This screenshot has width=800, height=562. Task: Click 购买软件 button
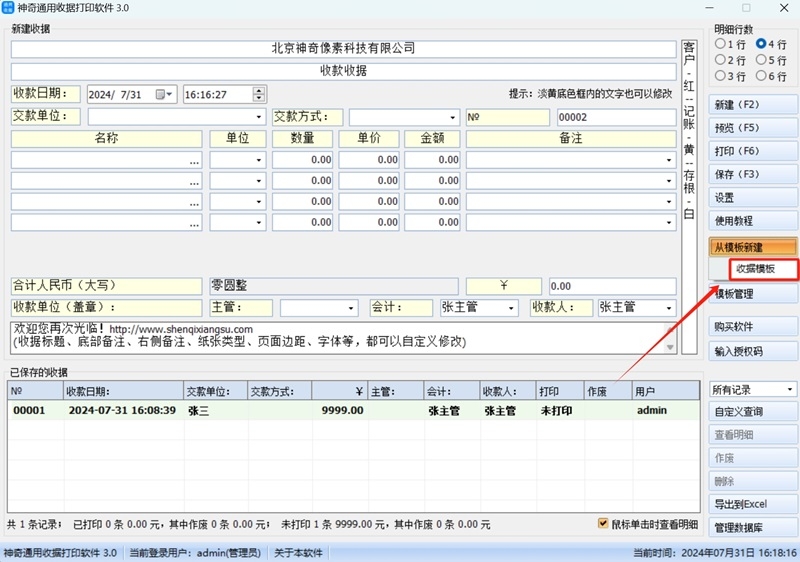[x=753, y=326]
